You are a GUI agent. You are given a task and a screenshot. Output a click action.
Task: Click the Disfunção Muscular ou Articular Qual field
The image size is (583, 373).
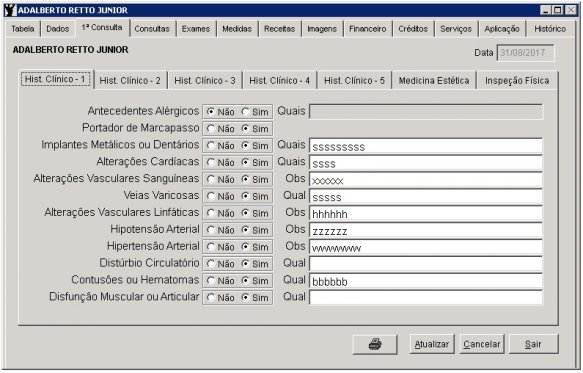click(426, 298)
